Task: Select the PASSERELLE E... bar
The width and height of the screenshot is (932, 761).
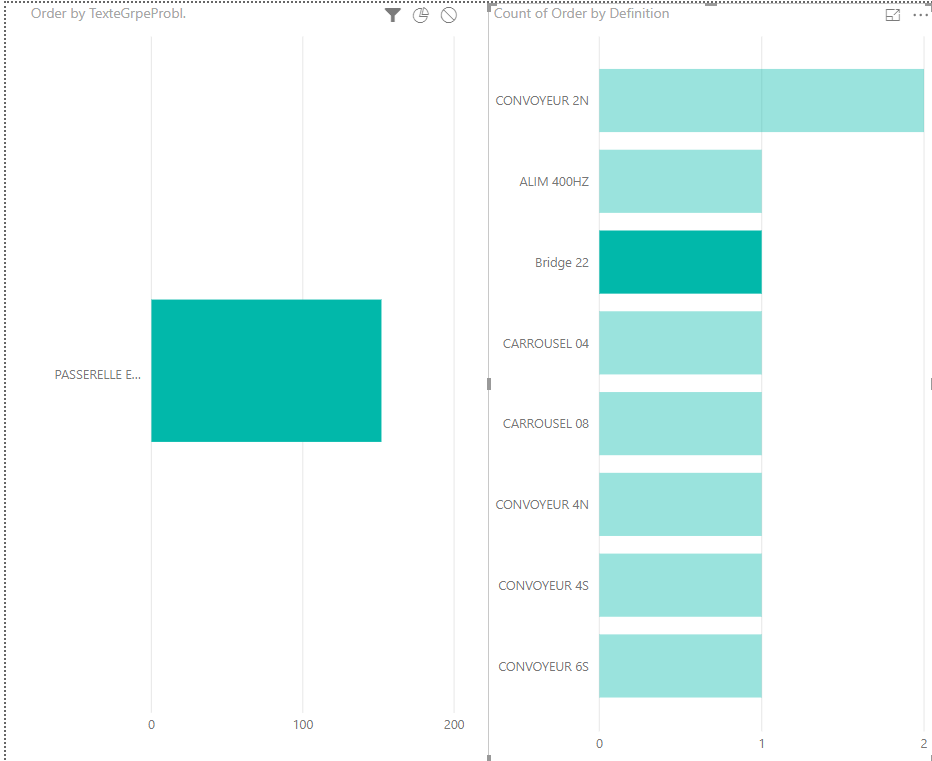Action: 266,370
